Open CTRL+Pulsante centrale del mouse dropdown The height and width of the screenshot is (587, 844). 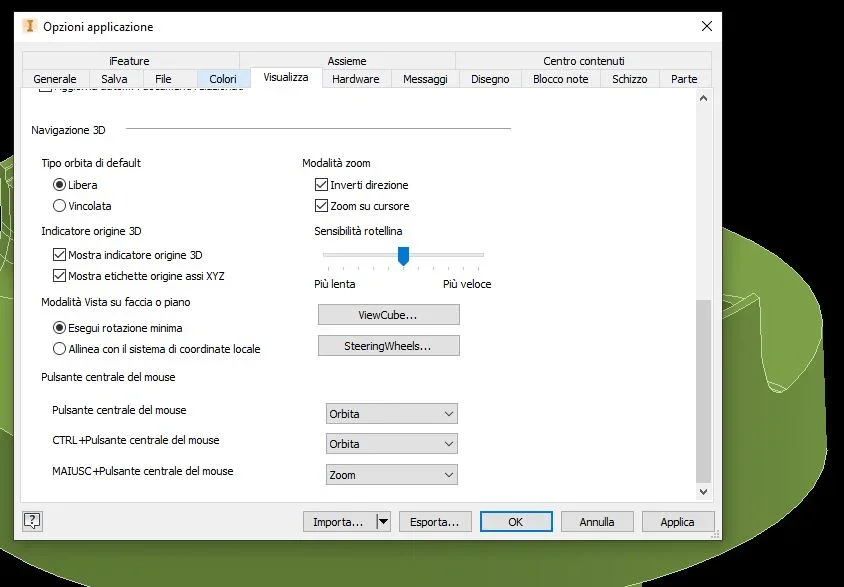tap(392, 444)
